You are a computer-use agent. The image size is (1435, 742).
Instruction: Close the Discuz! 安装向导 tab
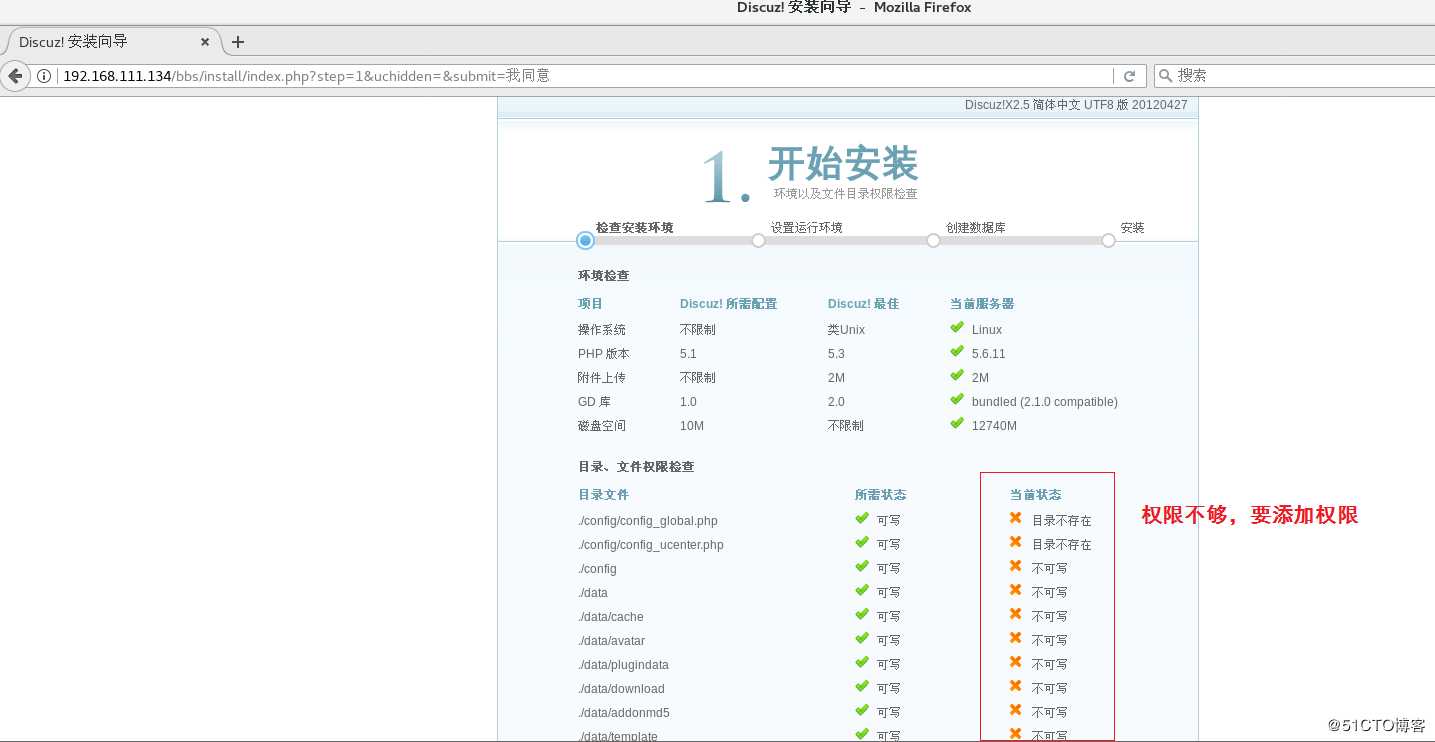205,42
